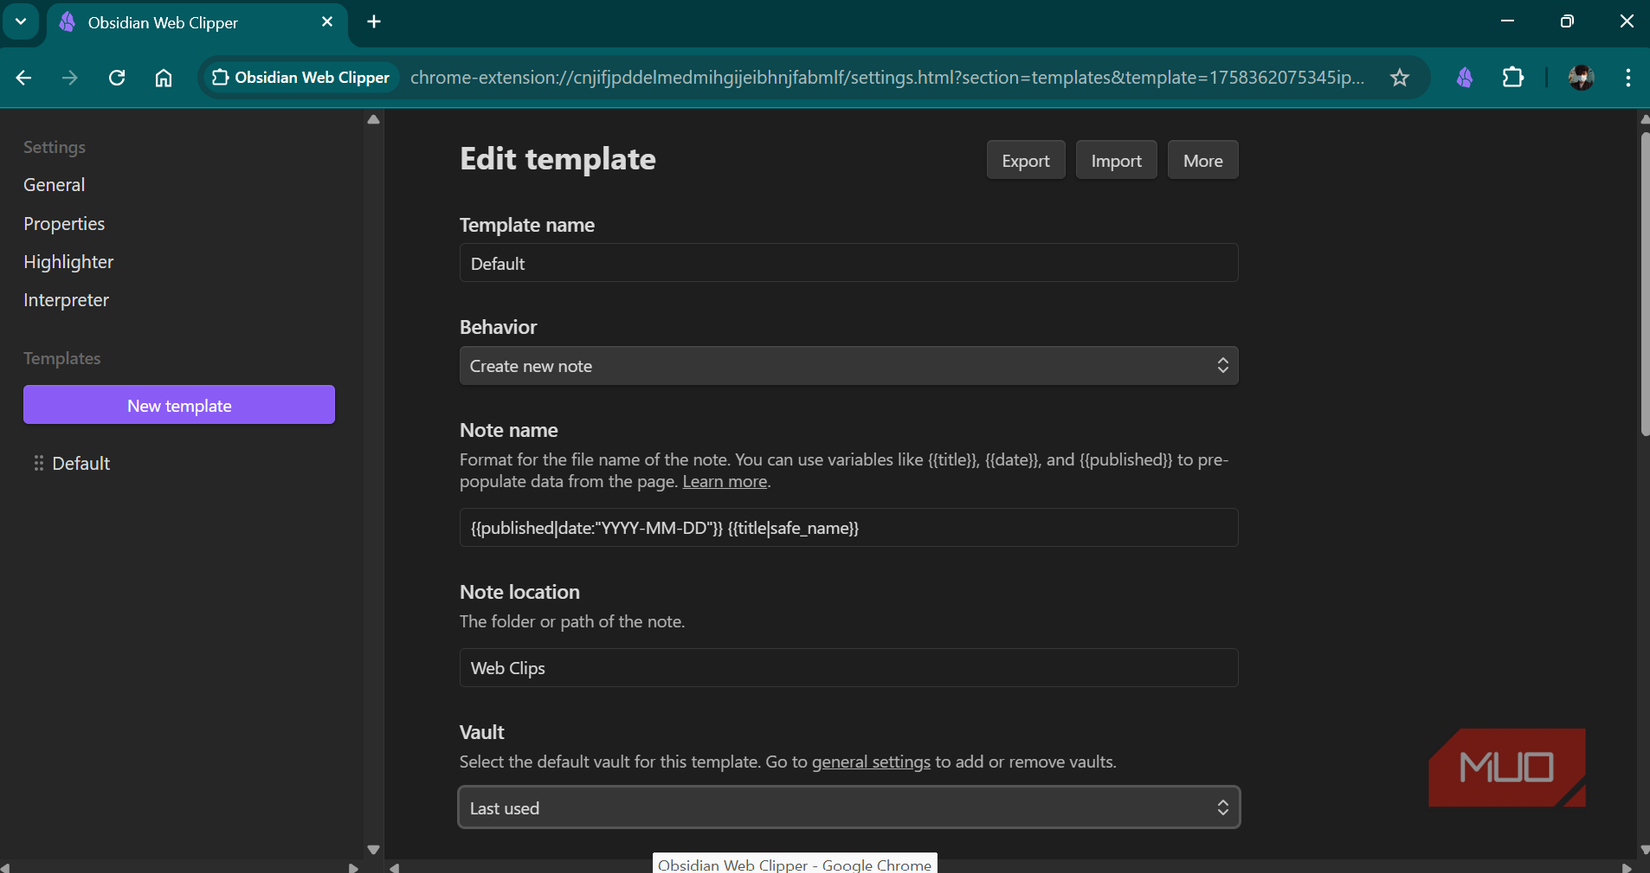Click the Note location field
This screenshot has height=873, width=1650.
(849, 668)
